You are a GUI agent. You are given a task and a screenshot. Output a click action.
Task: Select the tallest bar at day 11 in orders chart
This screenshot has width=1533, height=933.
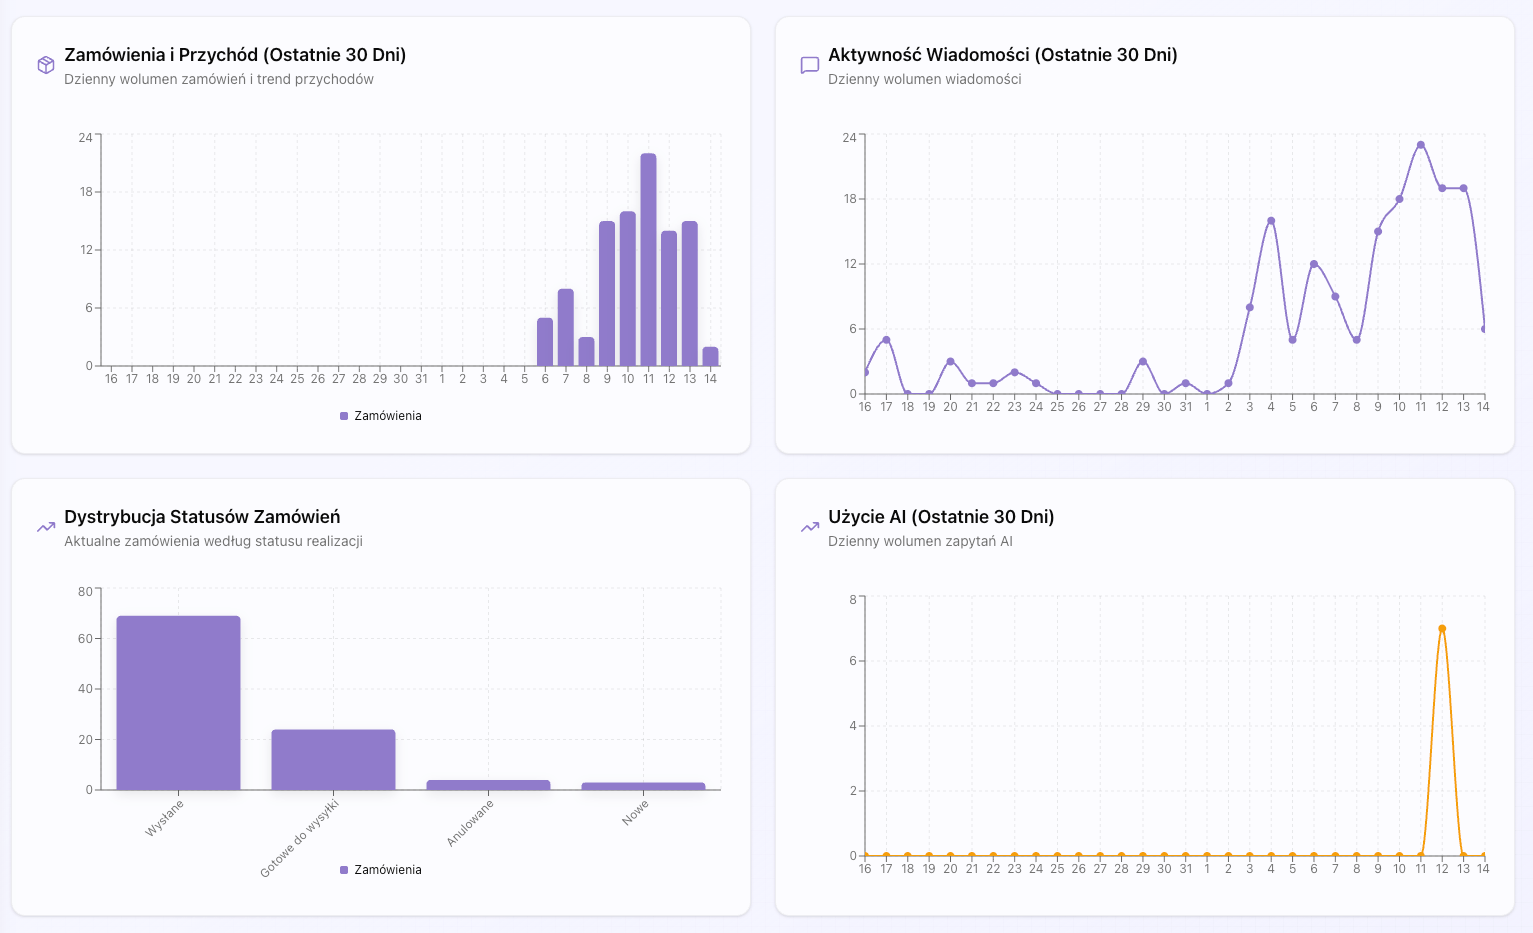click(x=648, y=260)
